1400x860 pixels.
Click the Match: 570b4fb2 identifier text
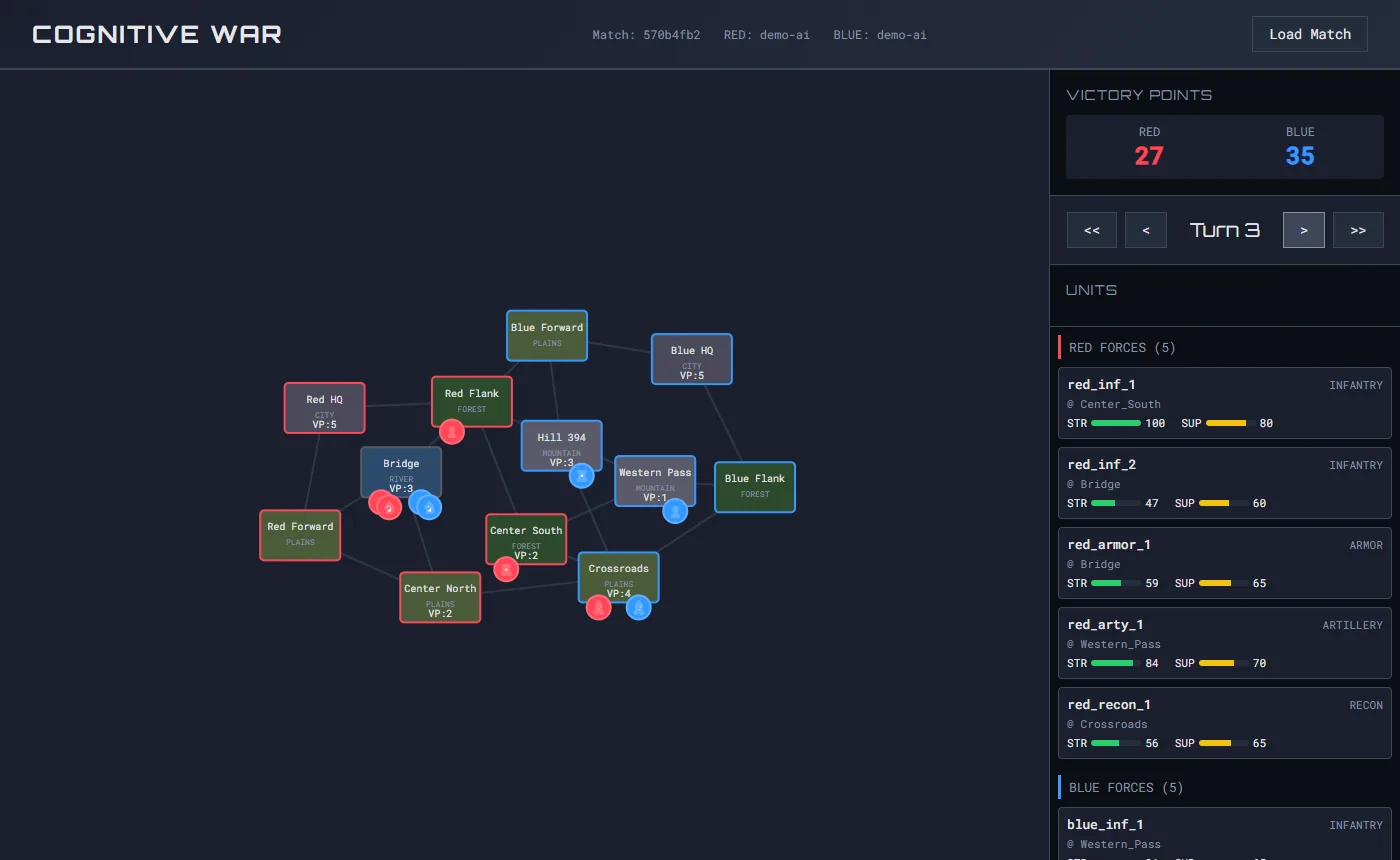tap(646, 35)
